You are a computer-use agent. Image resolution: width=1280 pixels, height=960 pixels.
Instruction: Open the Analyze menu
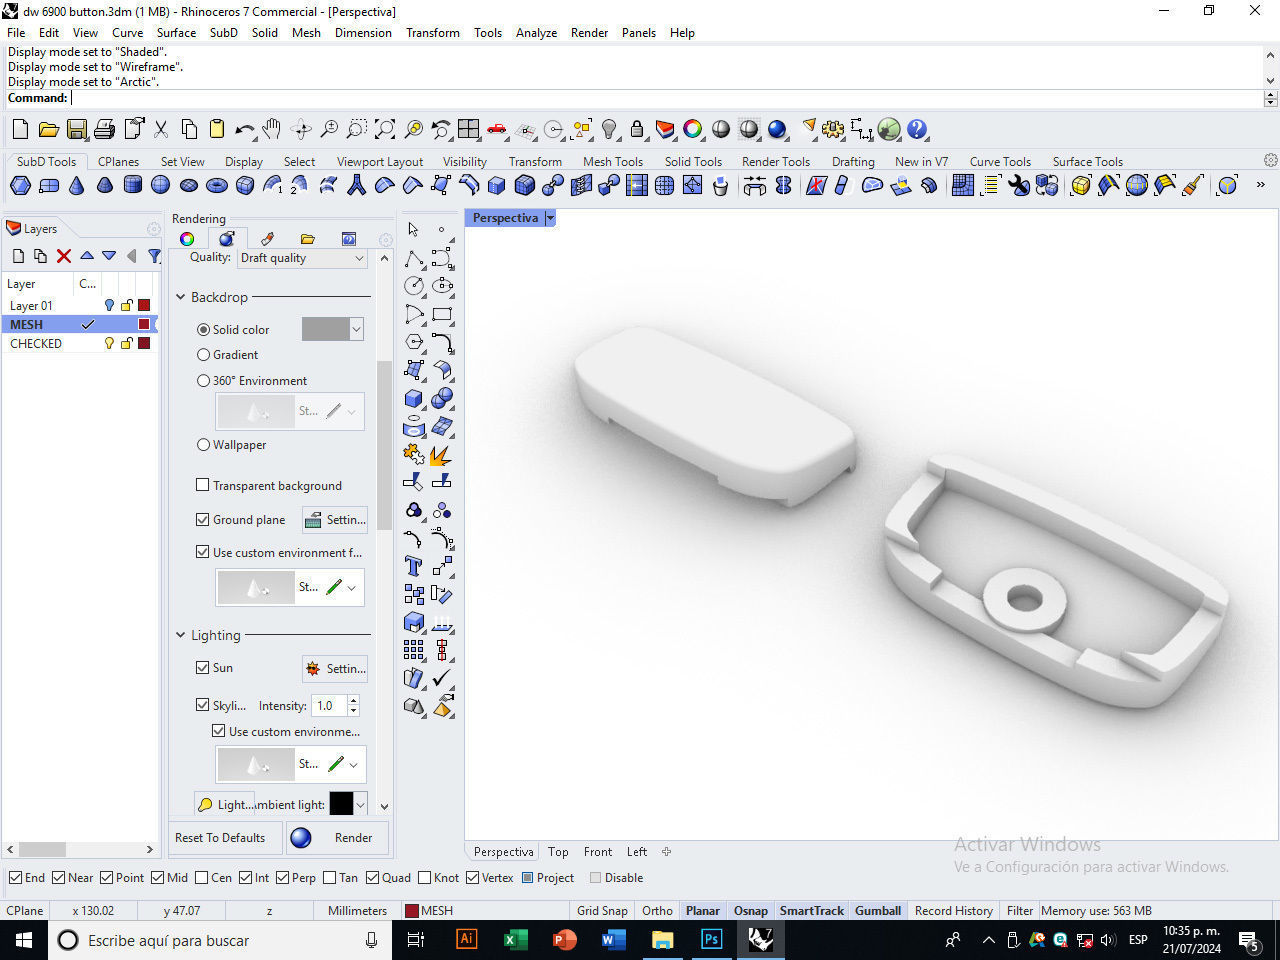point(536,33)
